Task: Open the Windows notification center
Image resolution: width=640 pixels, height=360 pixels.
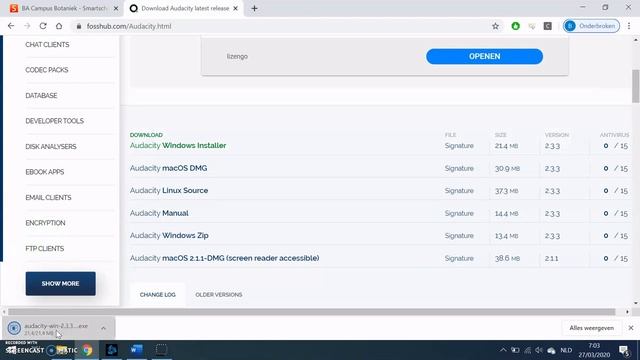Action: [x=624, y=350]
